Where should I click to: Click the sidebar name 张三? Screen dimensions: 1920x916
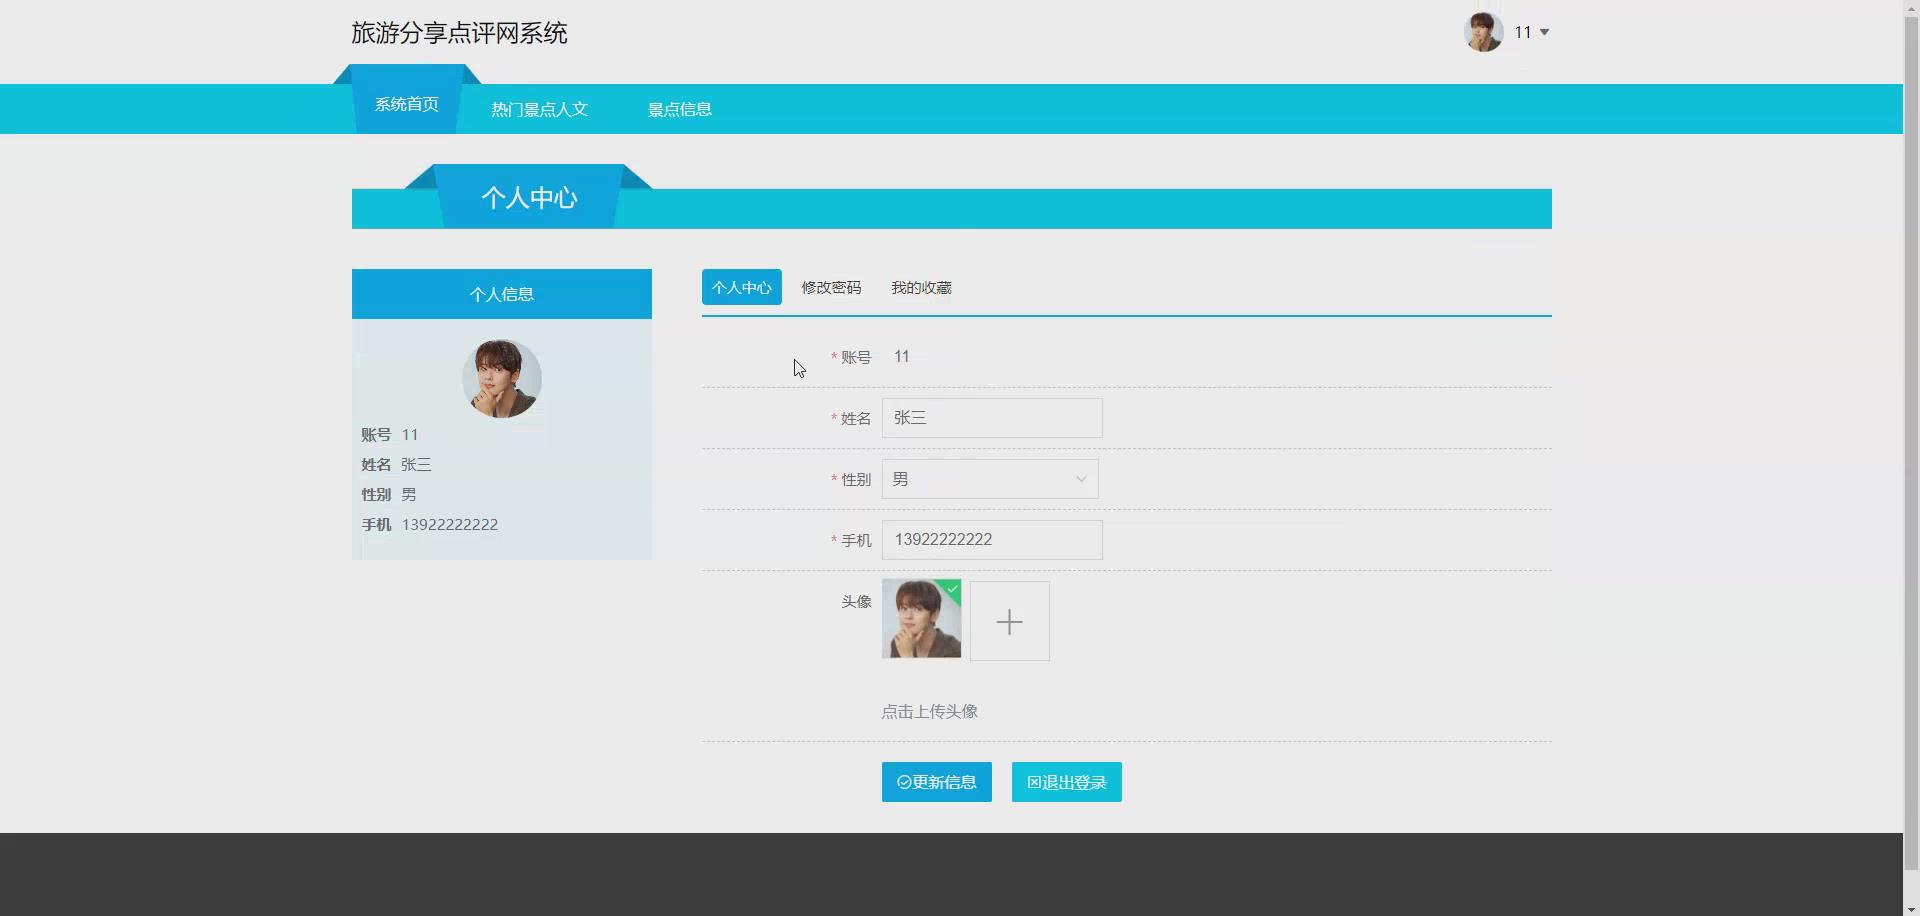tap(416, 464)
